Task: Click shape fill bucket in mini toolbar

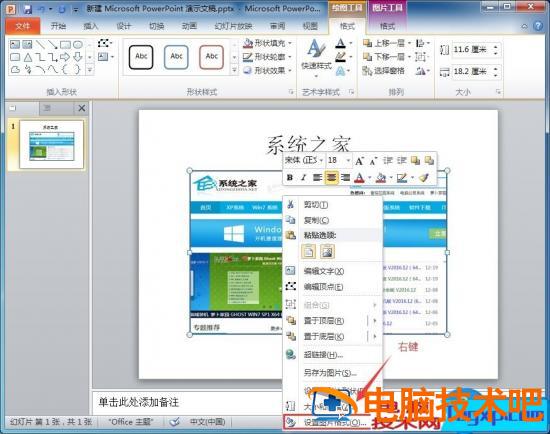Action: (x=381, y=178)
